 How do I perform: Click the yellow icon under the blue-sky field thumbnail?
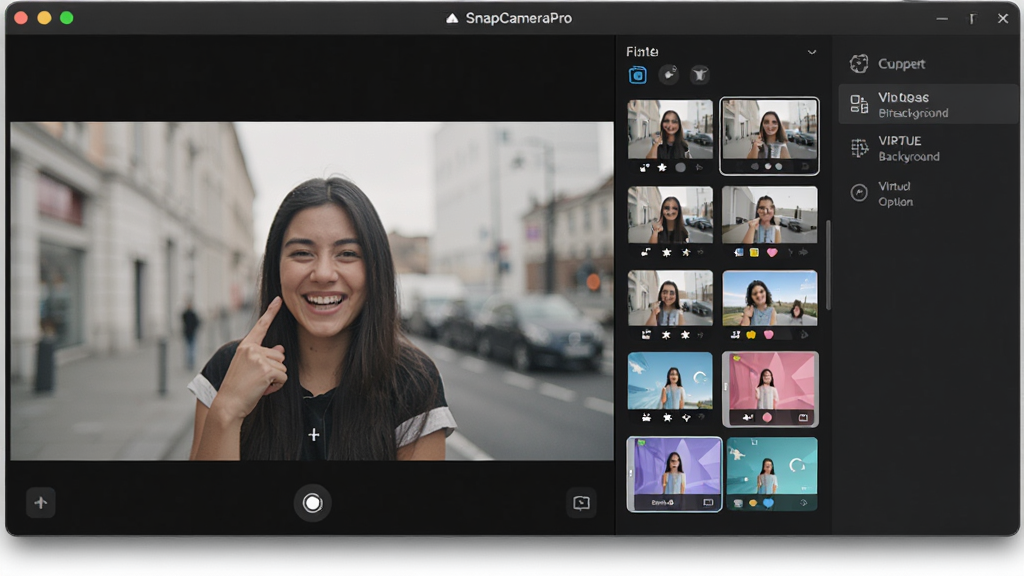coord(751,335)
